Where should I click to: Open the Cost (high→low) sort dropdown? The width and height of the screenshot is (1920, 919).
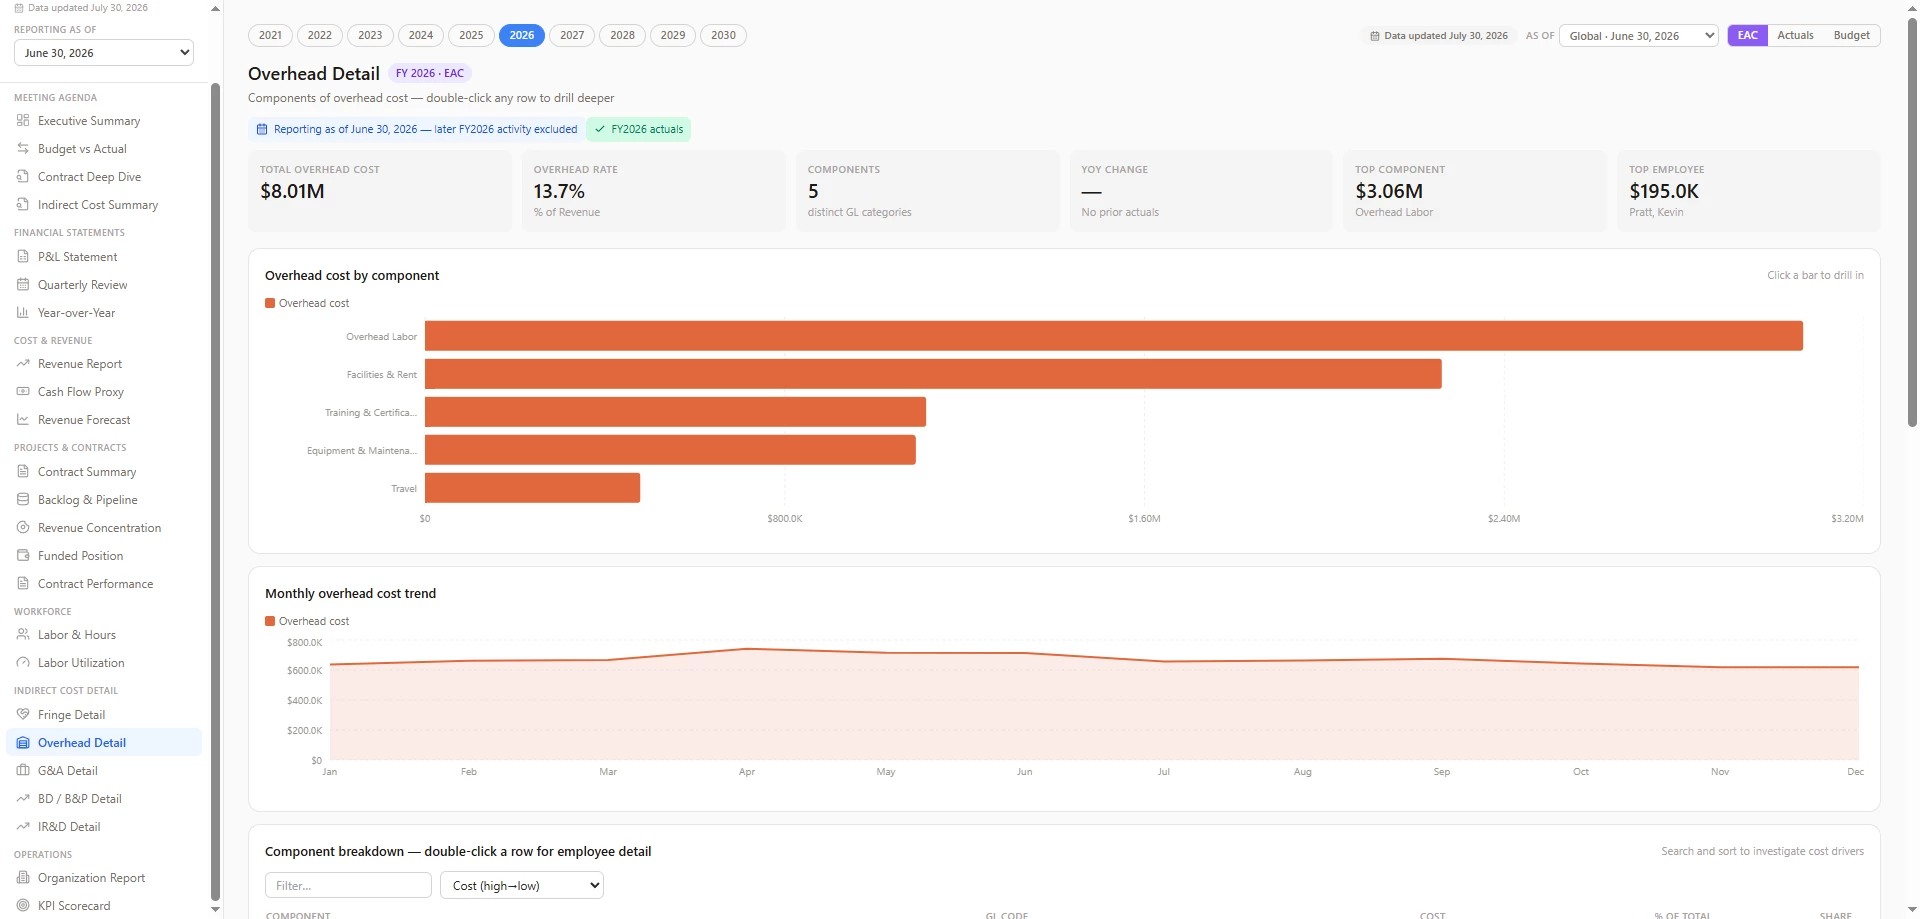tap(522, 885)
